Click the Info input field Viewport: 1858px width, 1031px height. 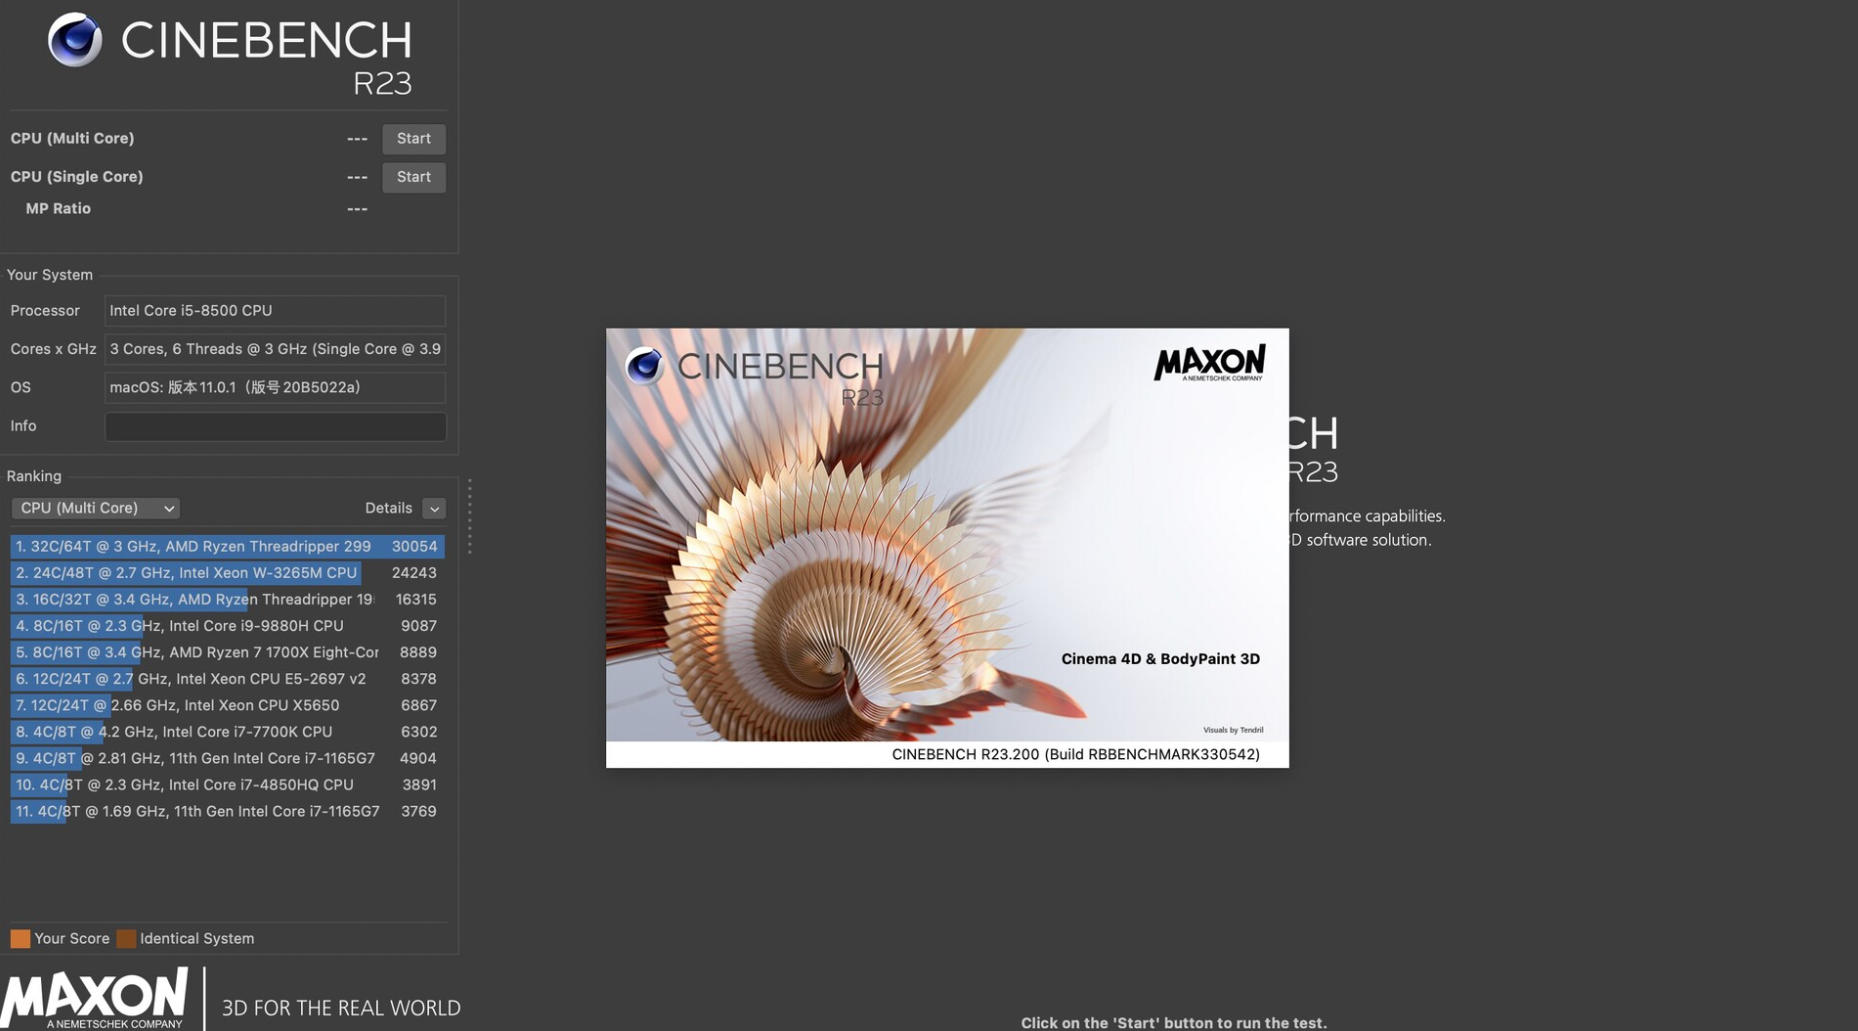click(x=274, y=426)
